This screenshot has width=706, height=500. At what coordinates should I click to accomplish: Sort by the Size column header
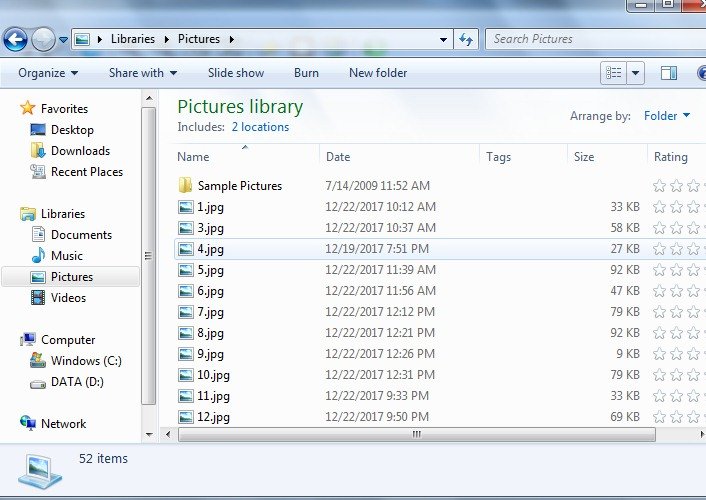coord(607,157)
